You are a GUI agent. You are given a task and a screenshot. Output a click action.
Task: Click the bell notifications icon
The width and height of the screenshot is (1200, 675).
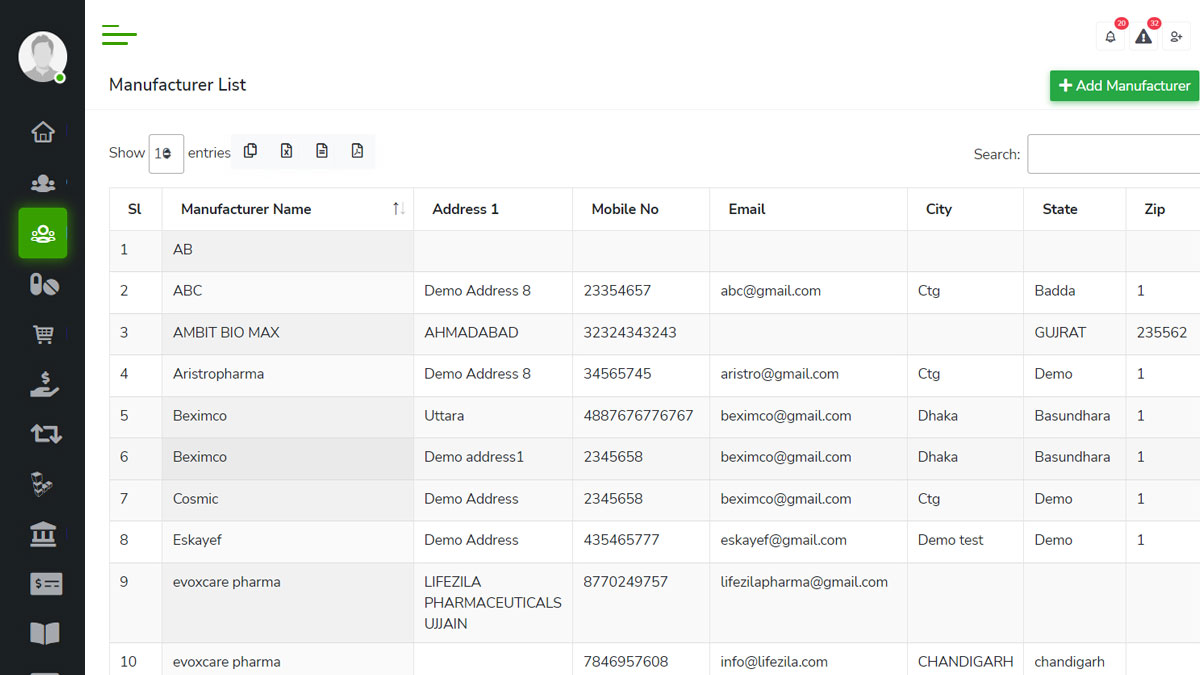coord(1110,37)
